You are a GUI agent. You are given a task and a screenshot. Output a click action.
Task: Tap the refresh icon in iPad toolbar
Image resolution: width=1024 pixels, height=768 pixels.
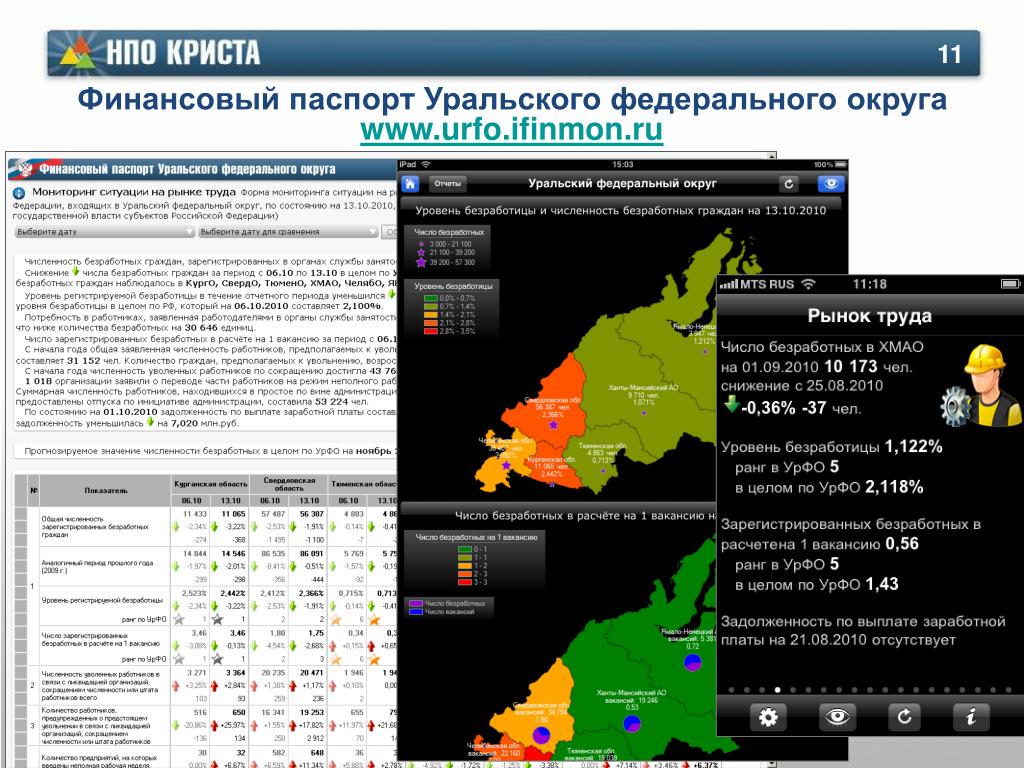[789, 184]
